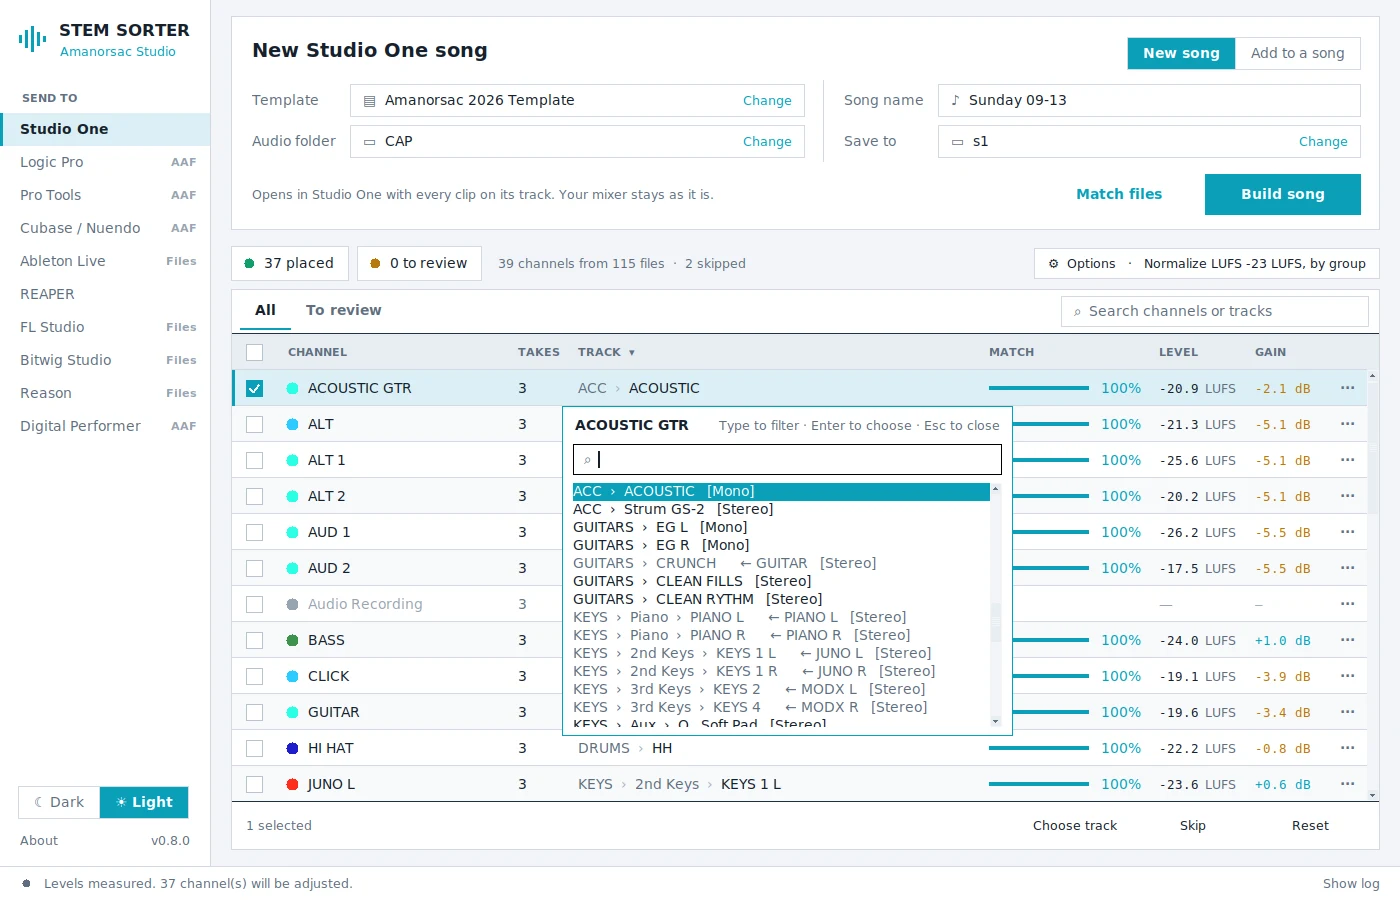Check the ALT 1 channel checkbox
Image resolution: width=1400 pixels, height=900 pixels.
coord(254,460)
